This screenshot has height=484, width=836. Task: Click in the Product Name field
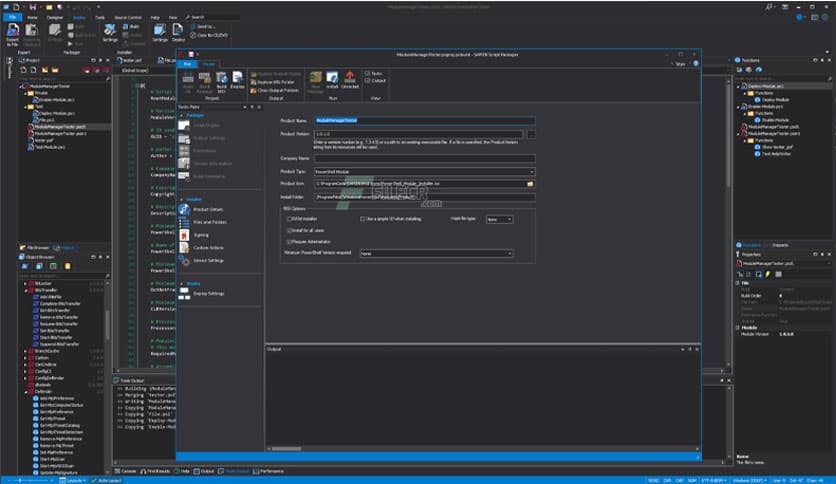pyautogui.click(x=424, y=120)
